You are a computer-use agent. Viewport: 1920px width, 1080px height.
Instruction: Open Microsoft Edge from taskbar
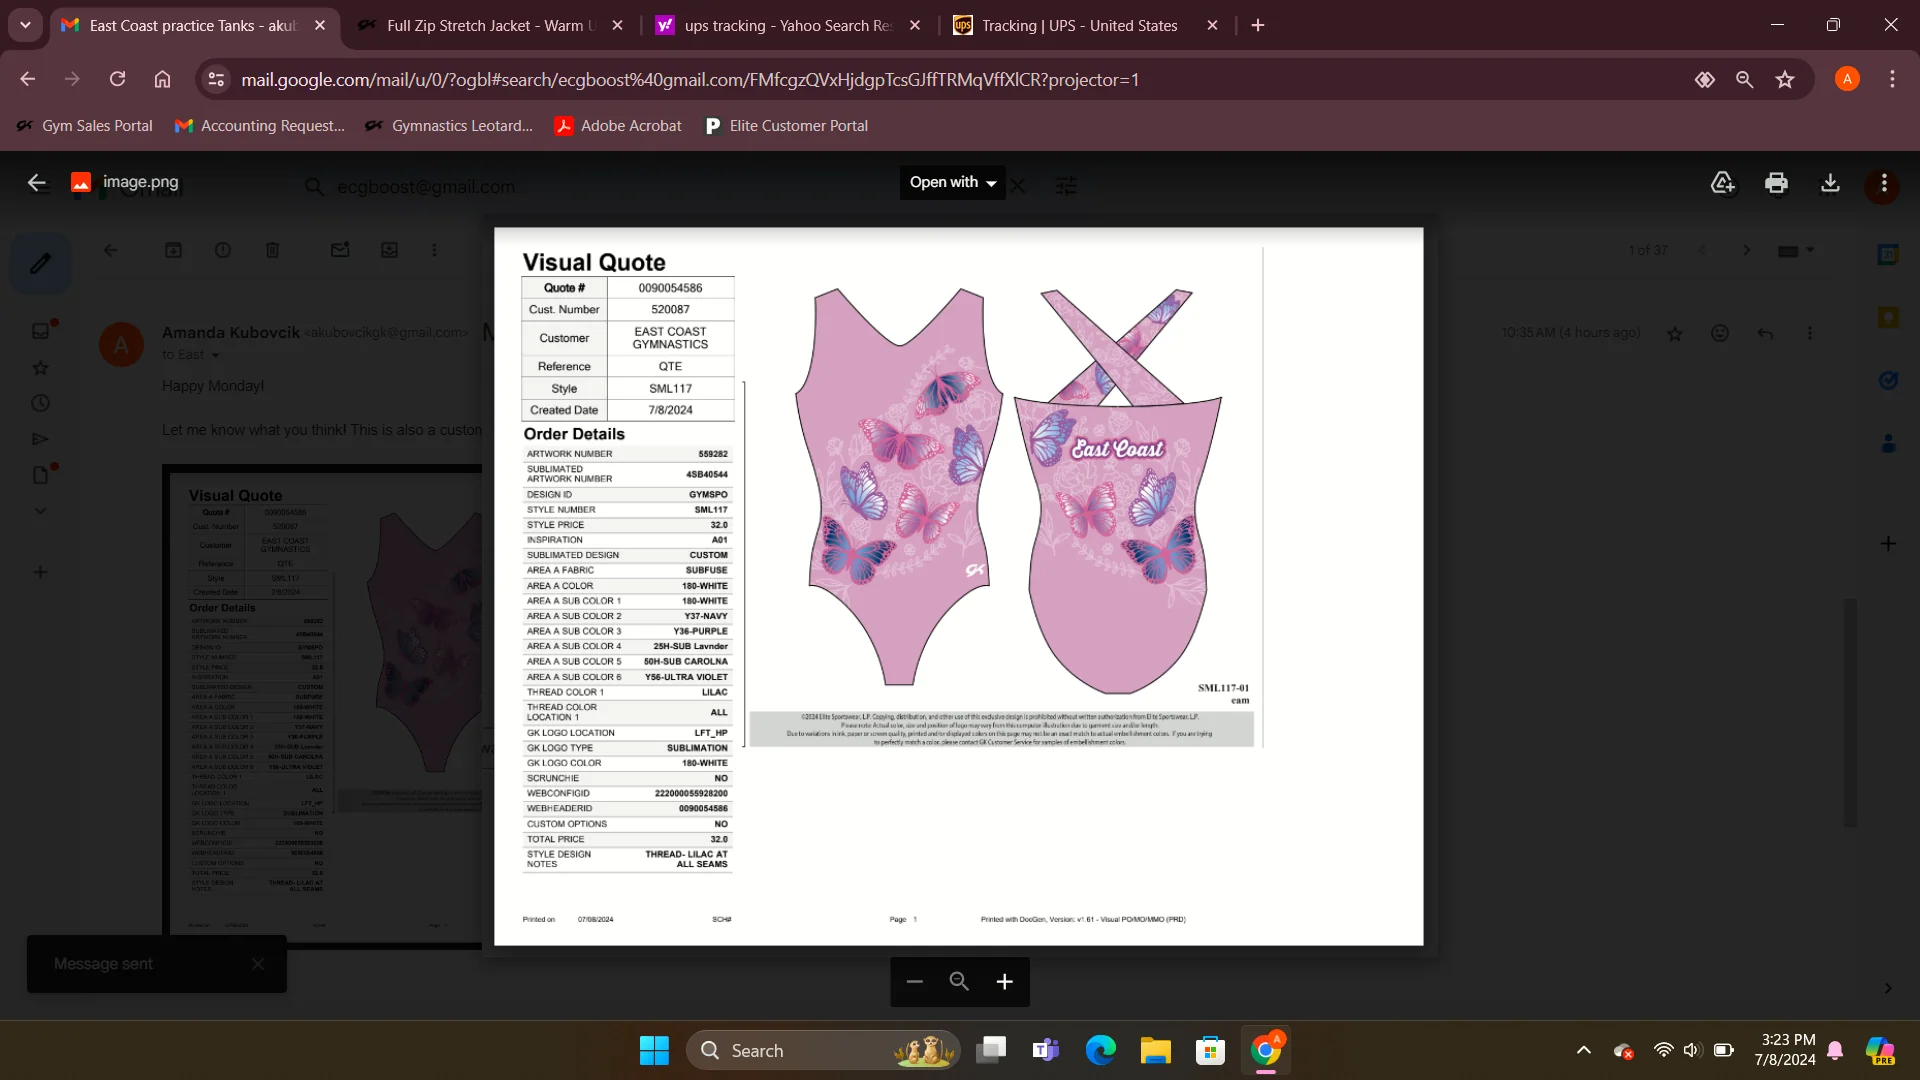coord(1101,1050)
